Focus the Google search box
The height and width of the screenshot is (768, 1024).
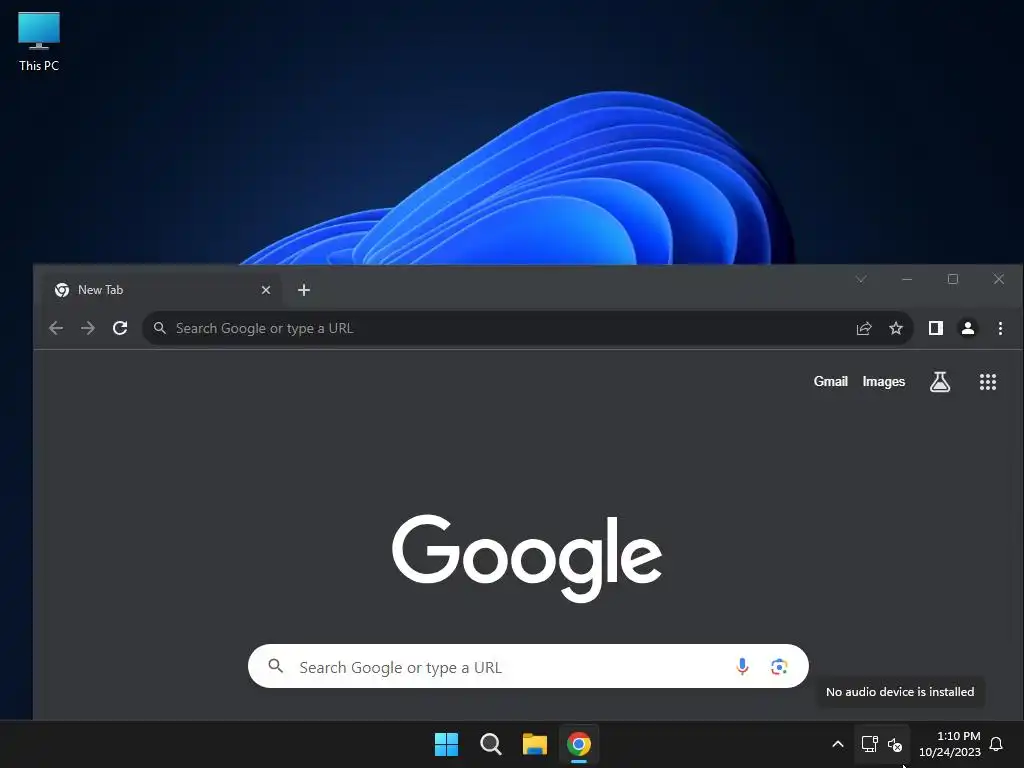(528, 666)
